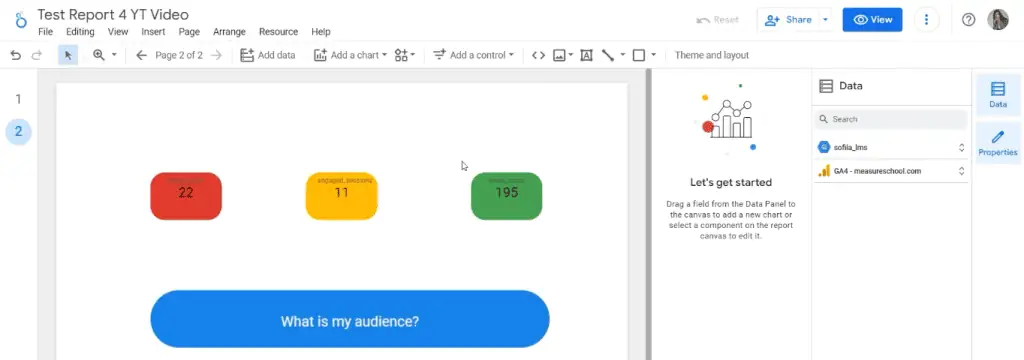Open the Add a chart dropdown
This screenshot has width=1024, height=360.
(350, 56)
